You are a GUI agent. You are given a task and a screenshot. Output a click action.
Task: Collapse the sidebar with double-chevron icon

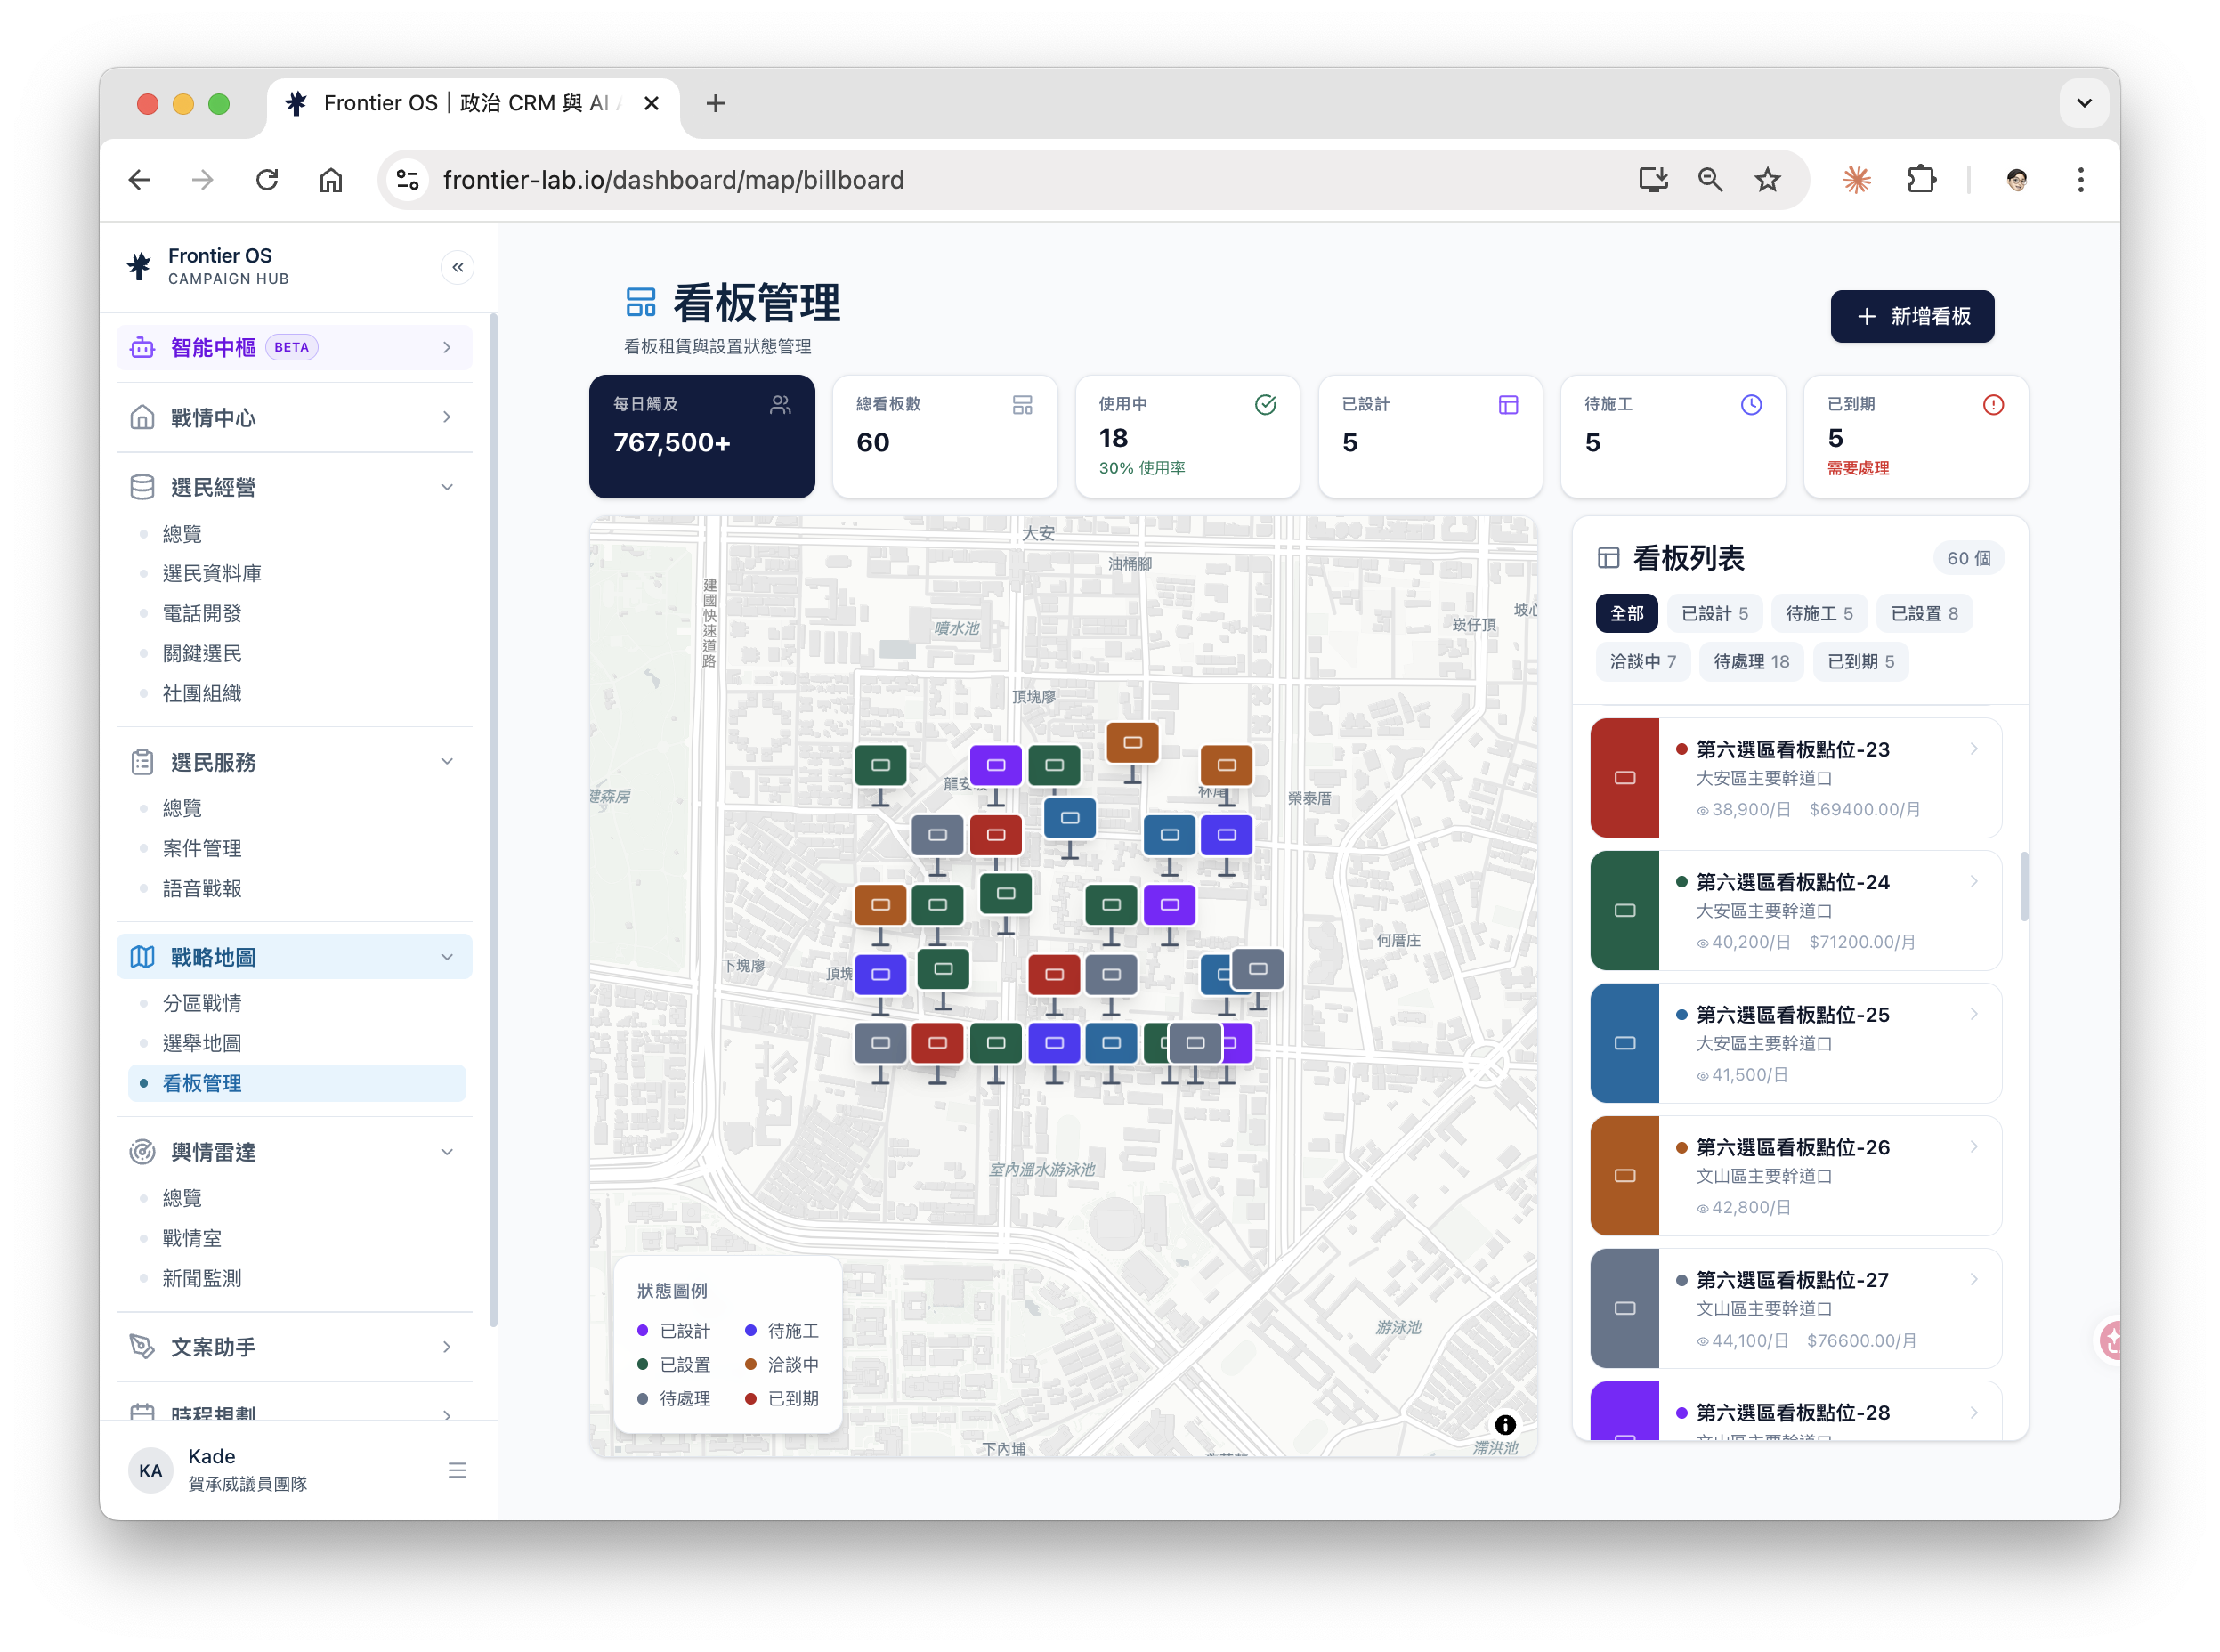pyautogui.click(x=457, y=267)
